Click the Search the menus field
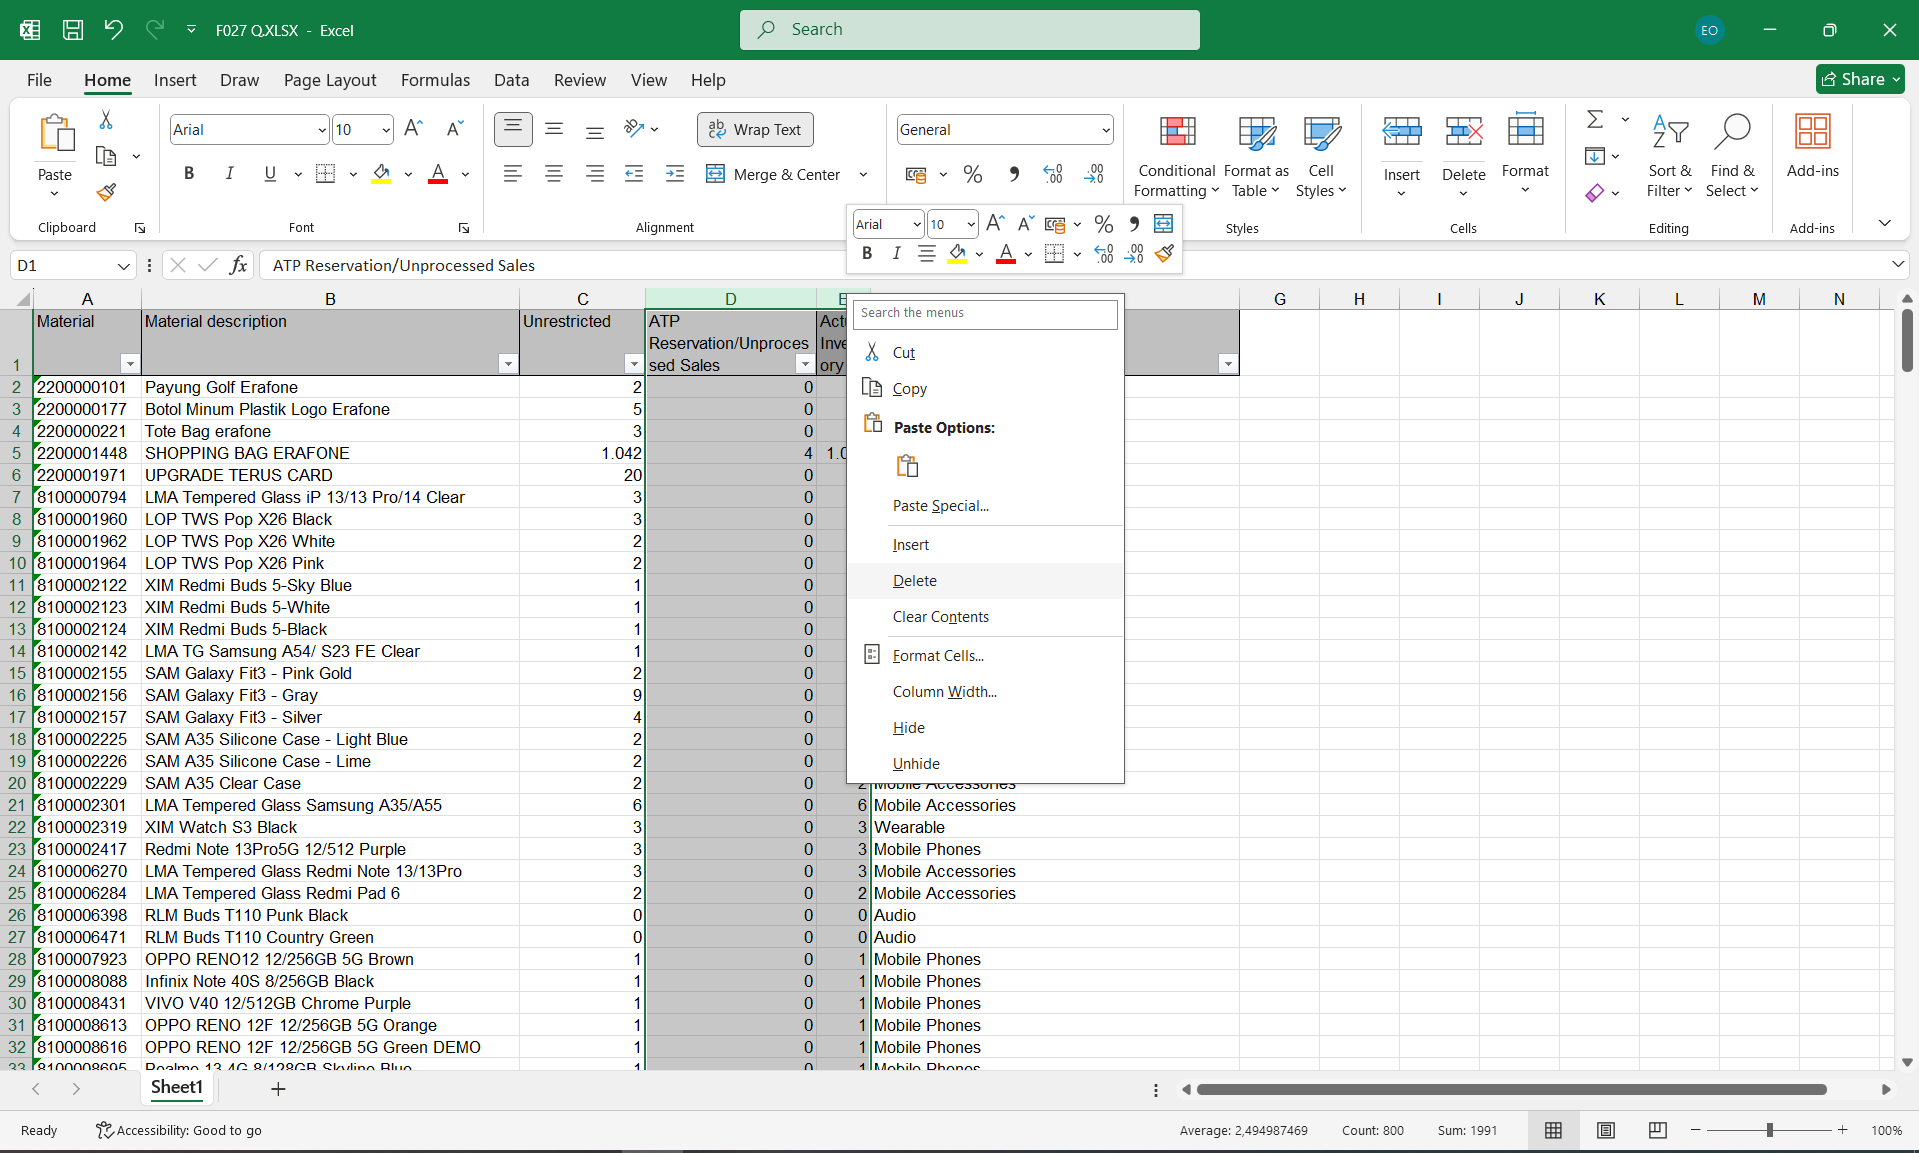The image size is (1919, 1153). coord(984,313)
